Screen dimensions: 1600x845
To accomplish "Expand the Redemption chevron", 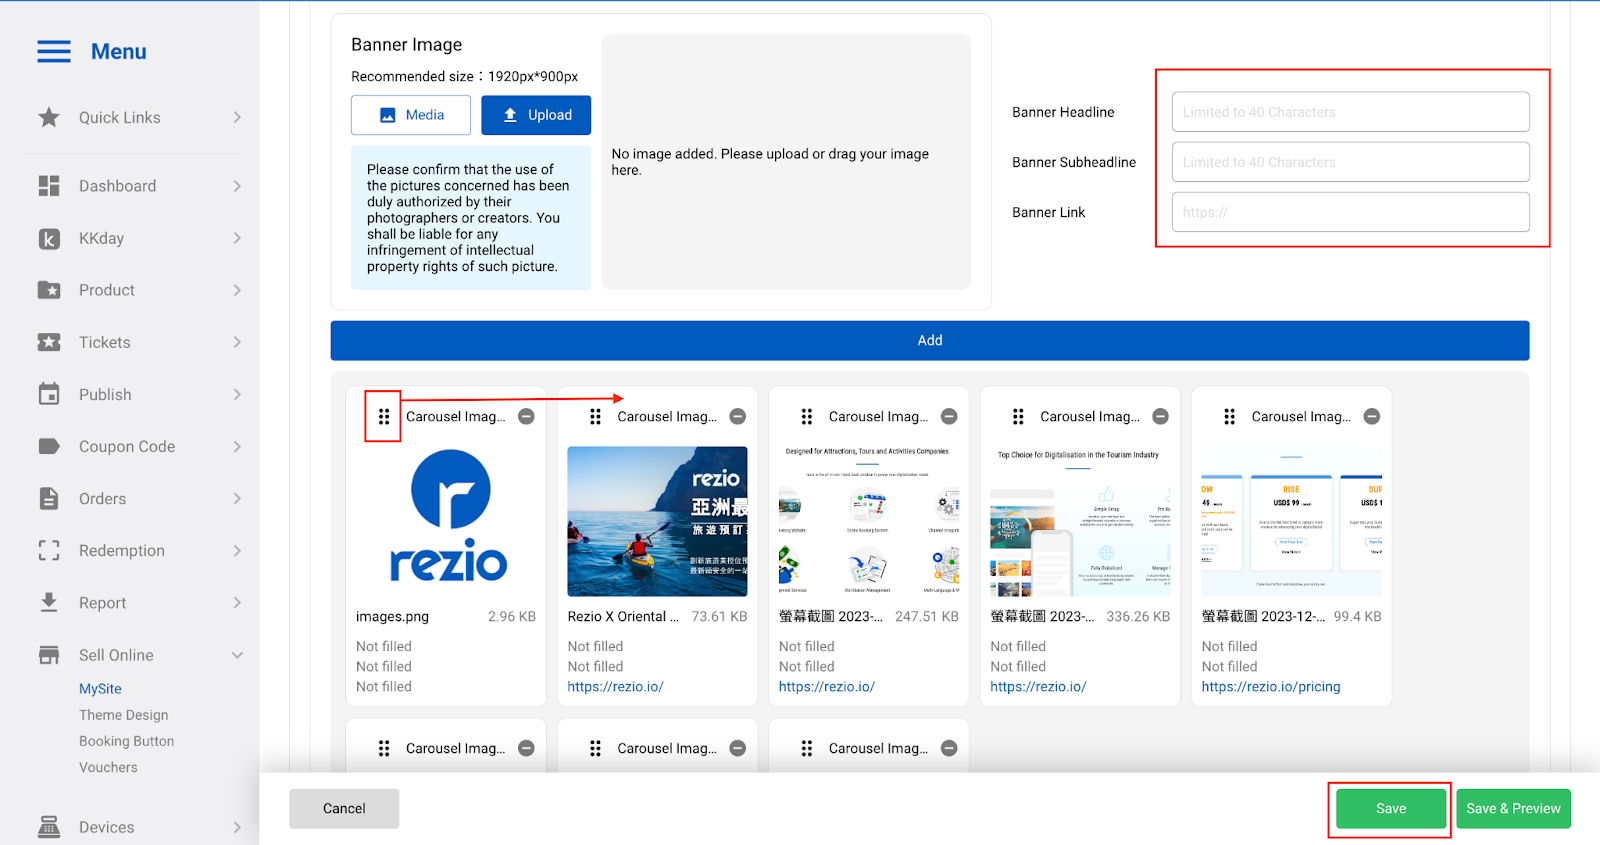I will pos(237,550).
